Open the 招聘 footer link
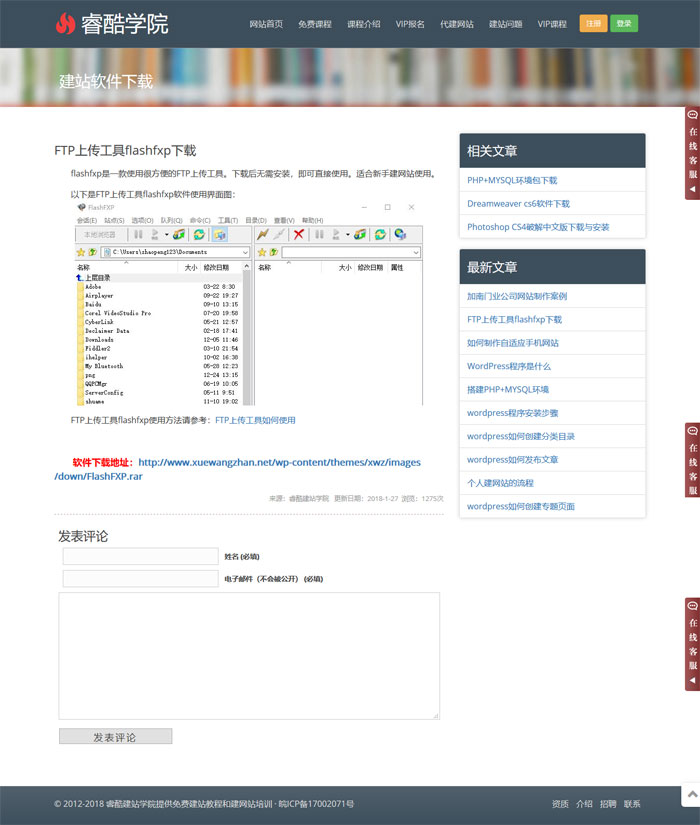This screenshot has height=825, width=700. 608,804
